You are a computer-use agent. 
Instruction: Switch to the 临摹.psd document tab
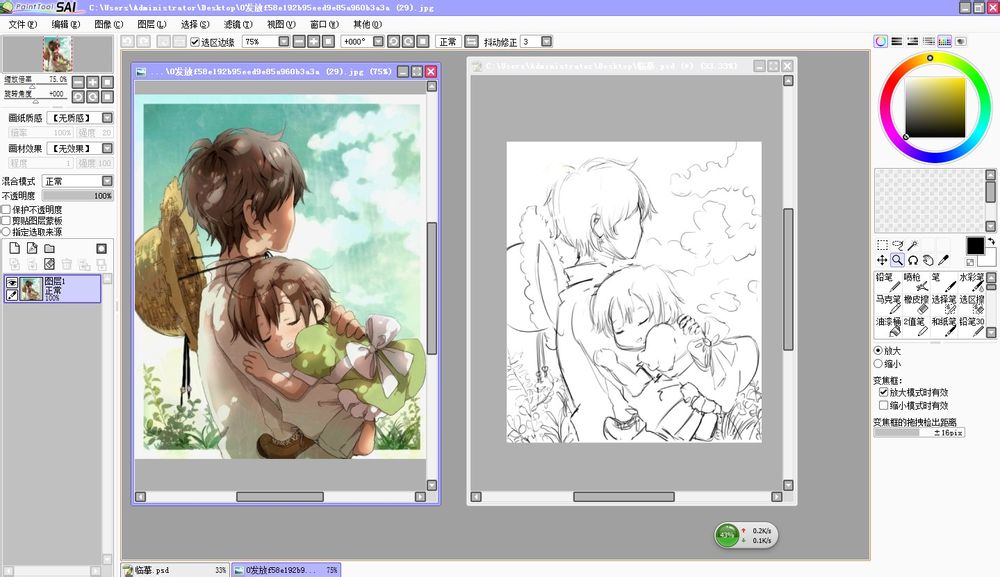(175, 570)
